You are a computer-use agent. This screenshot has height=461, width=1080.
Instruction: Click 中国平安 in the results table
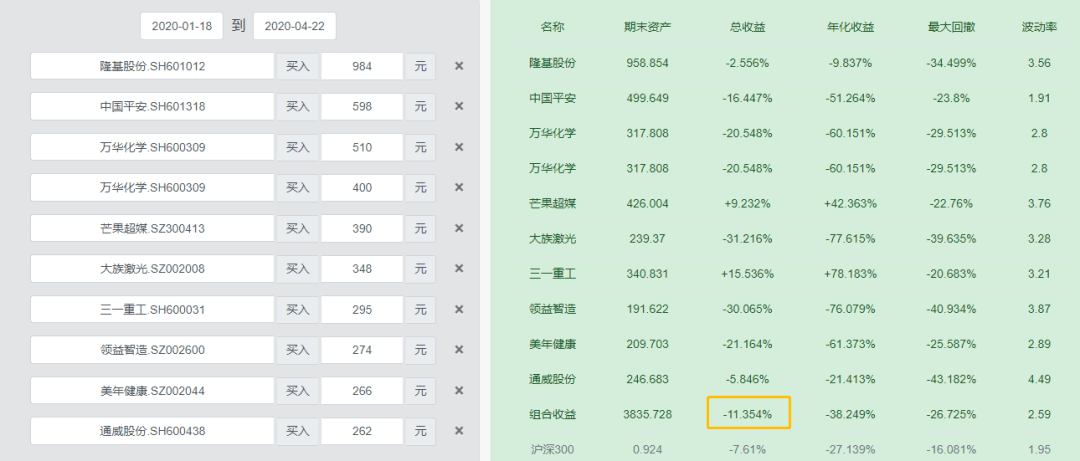point(552,98)
